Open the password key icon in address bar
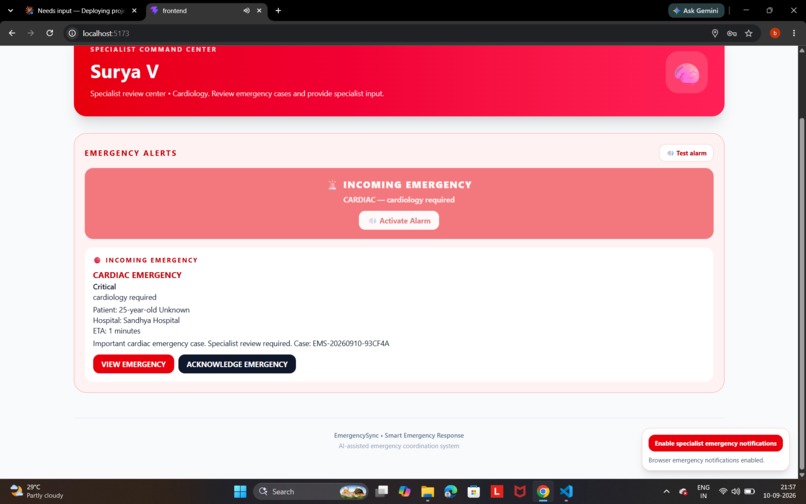Viewport: 806px width, 504px height. click(x=731, y=33)
